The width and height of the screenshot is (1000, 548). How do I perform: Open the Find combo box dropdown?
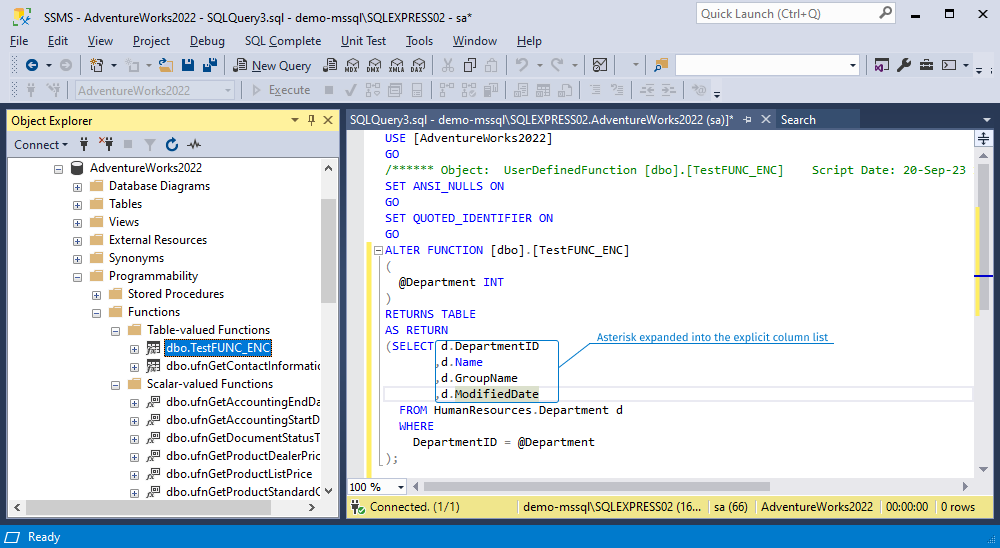pos(853,65)
